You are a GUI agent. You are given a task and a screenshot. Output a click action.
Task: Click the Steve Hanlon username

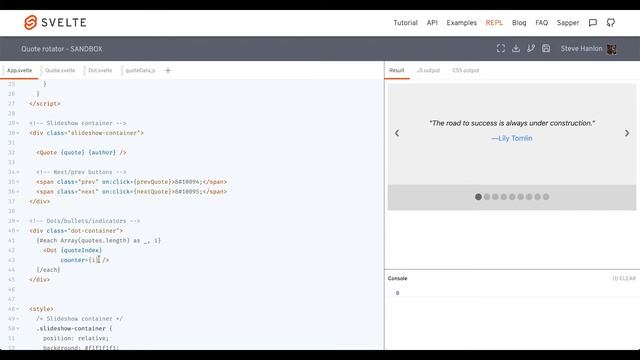[581, 49]
